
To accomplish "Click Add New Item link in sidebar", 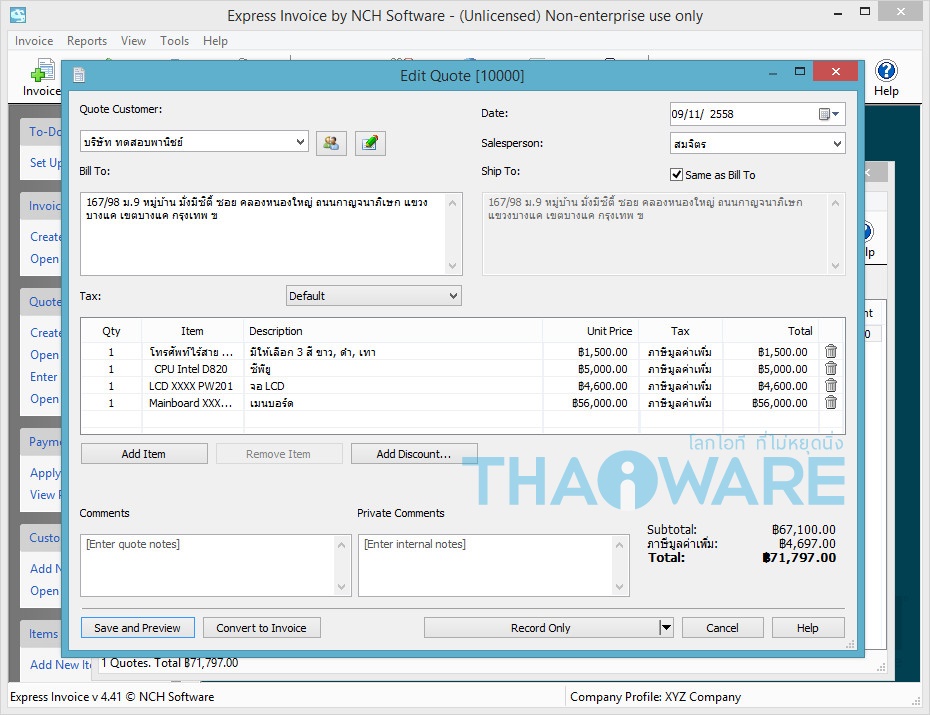I will click(60, 665).
